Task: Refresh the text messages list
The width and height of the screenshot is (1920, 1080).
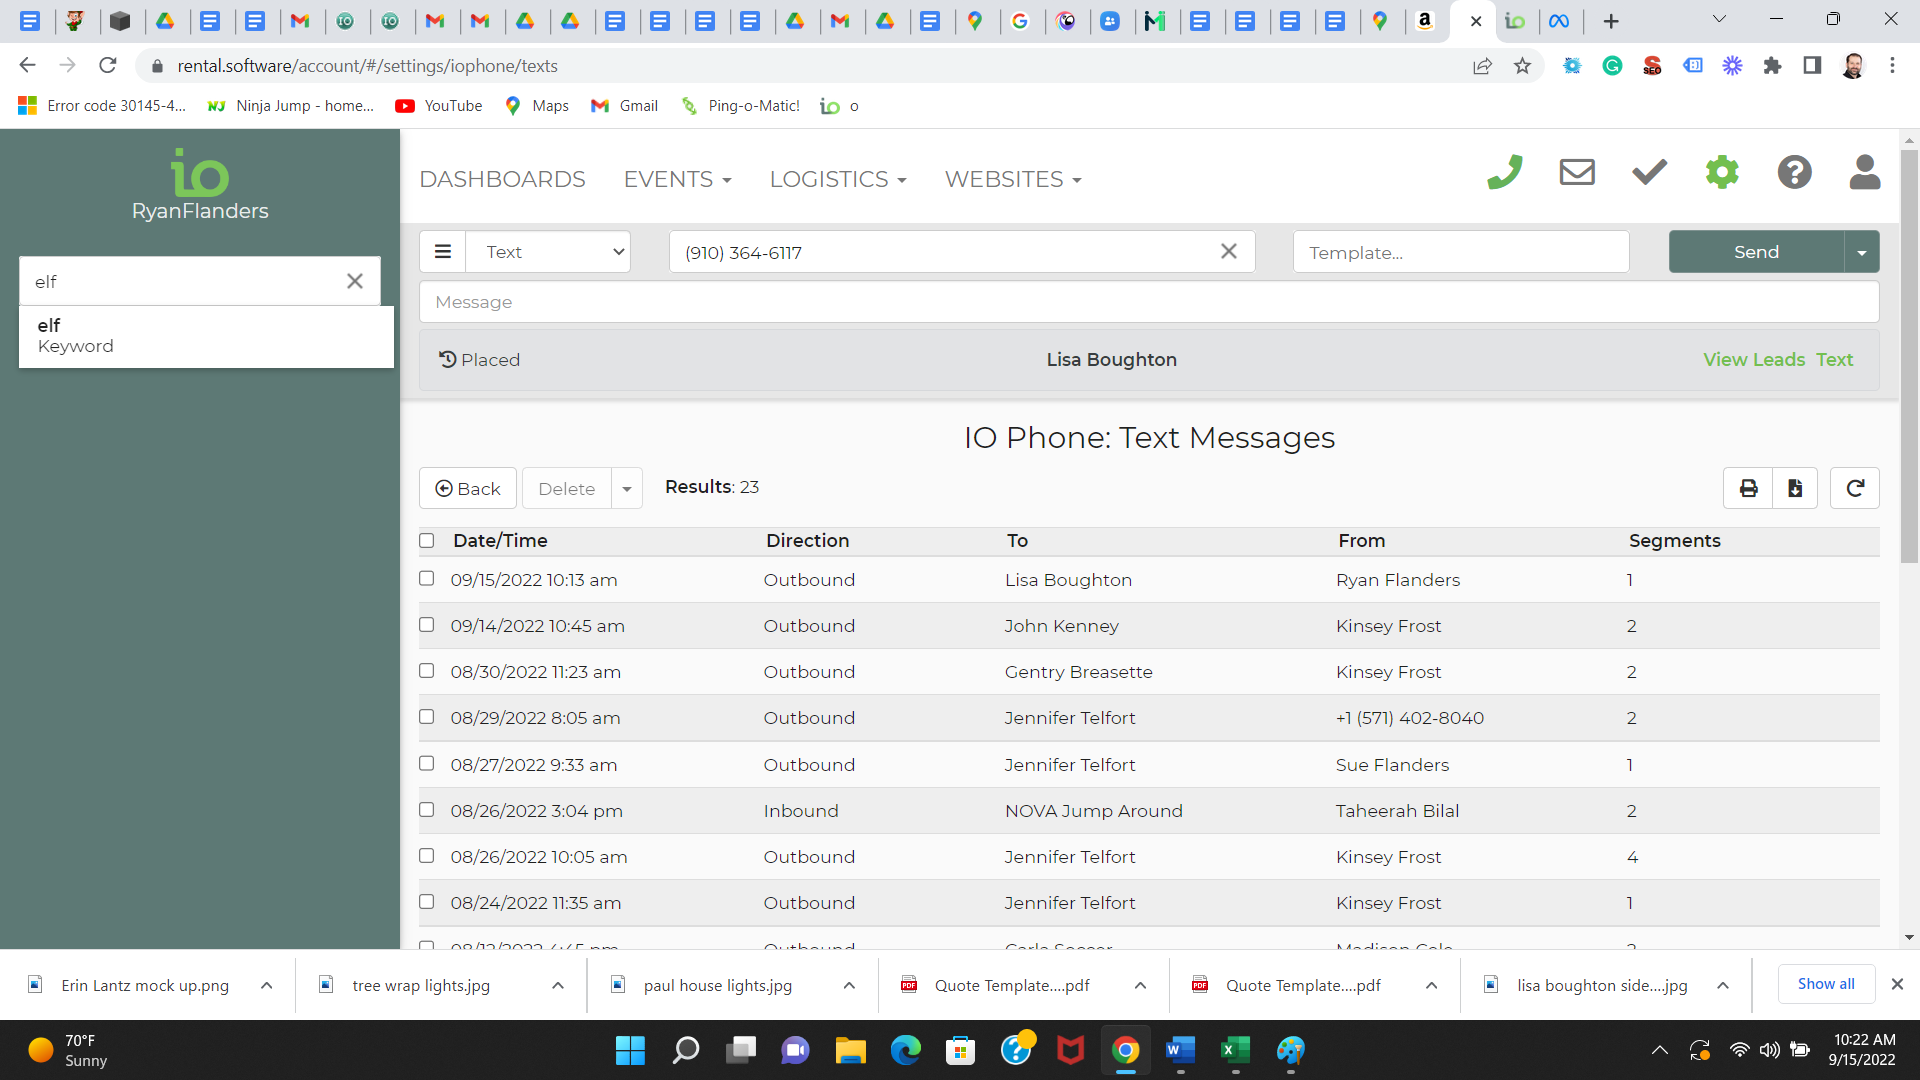Action: tap(1854, 488)
